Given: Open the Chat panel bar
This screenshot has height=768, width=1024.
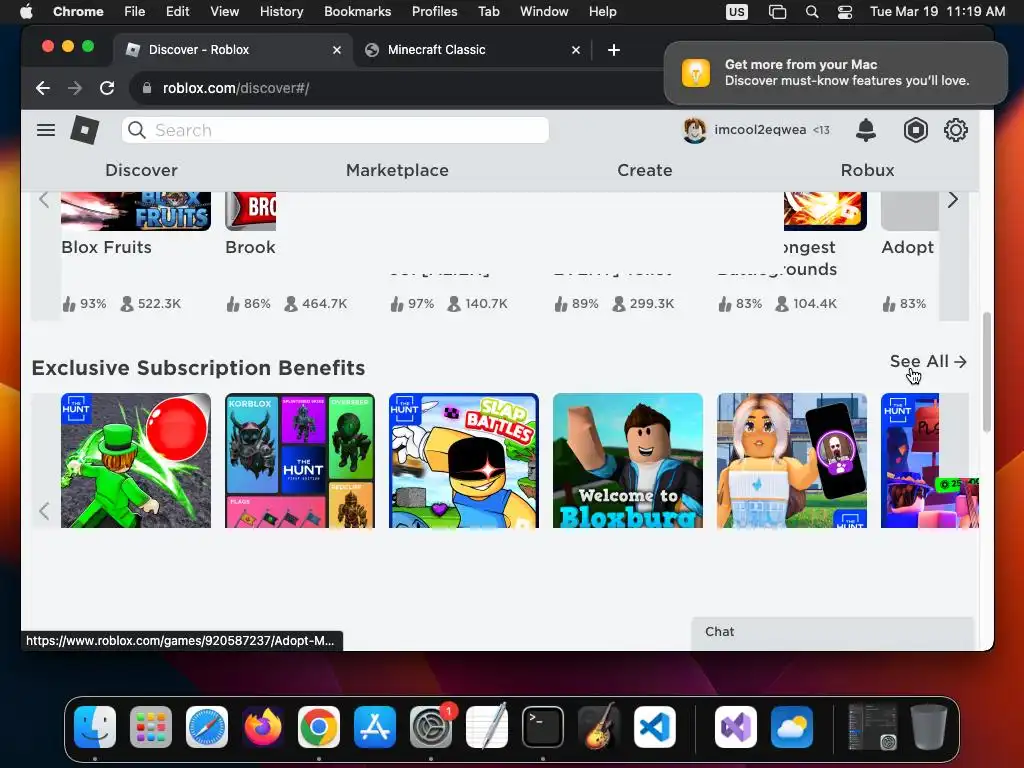Looking at the screenshot, I should [x=832, y=632].
